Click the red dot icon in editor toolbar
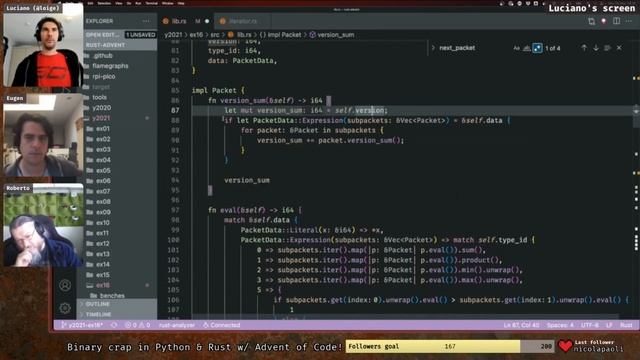This screenshot has width=640, height=360. (x=604, y=21)
